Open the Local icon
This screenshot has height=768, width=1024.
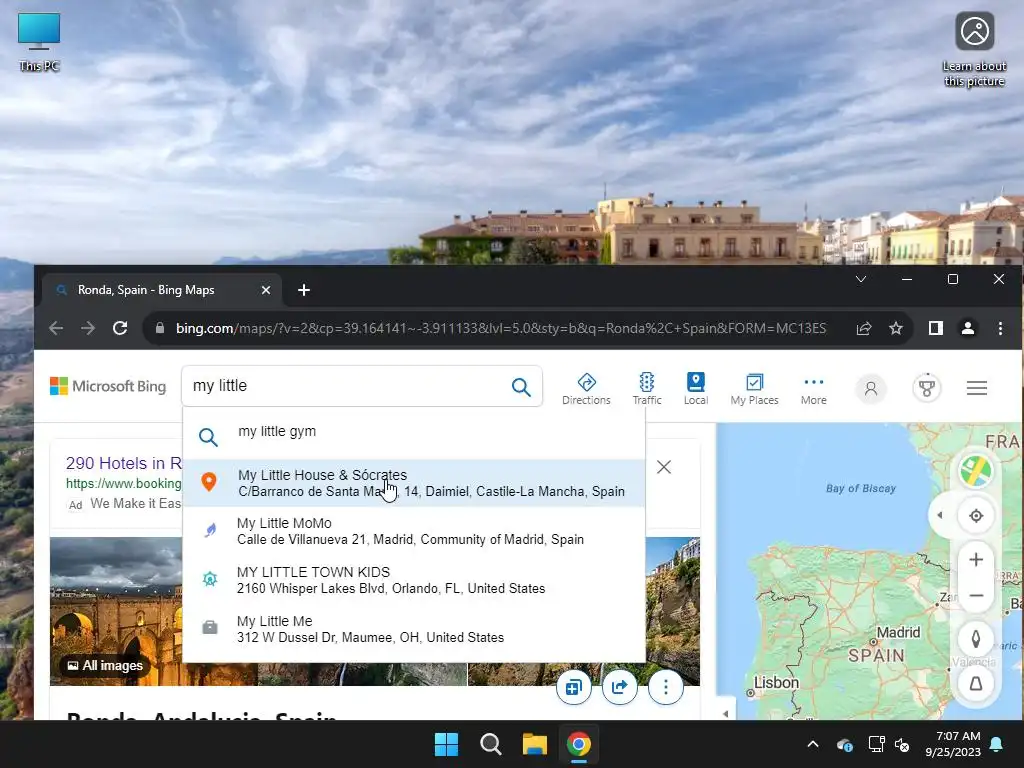coord(696,389)
